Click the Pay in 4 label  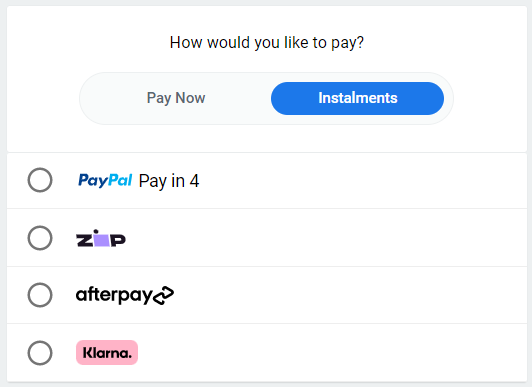[169, 181]
